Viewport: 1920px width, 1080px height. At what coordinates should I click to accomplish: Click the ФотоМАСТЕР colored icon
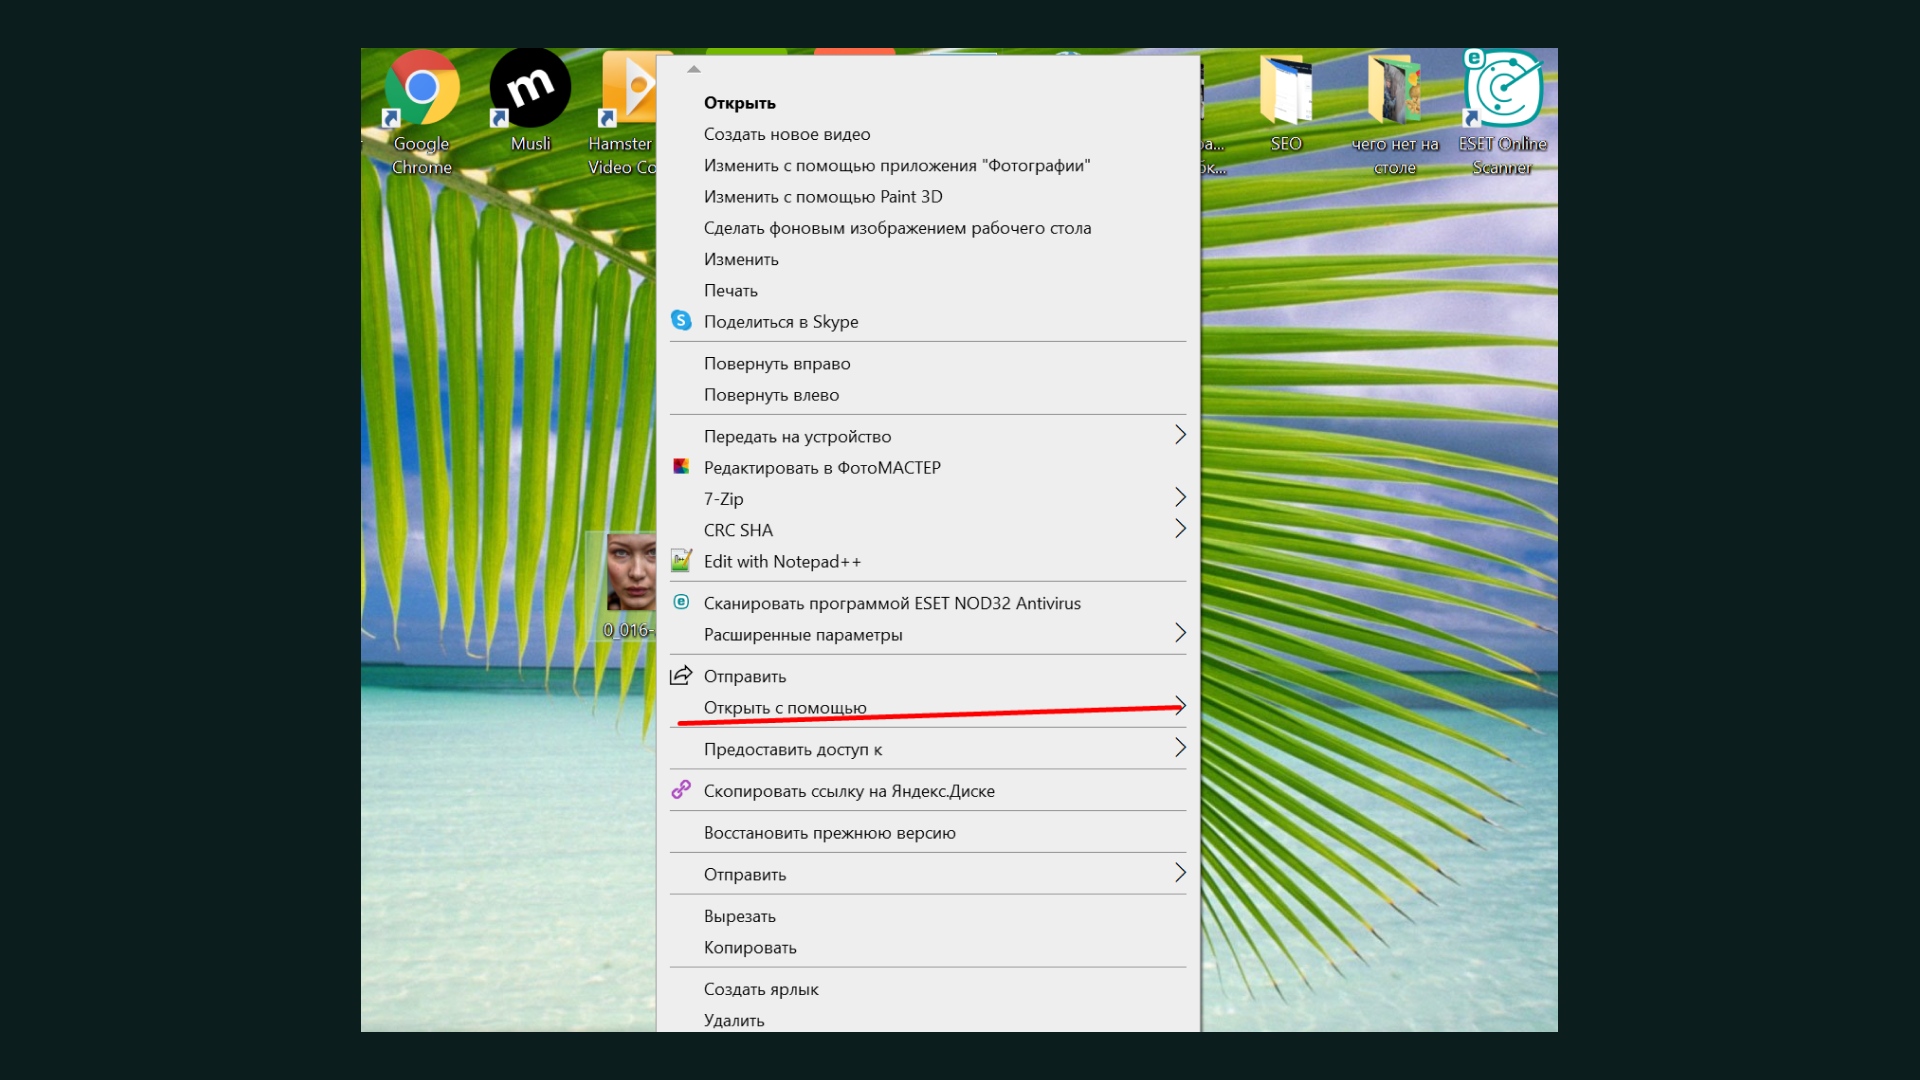(x=681, y=467)
